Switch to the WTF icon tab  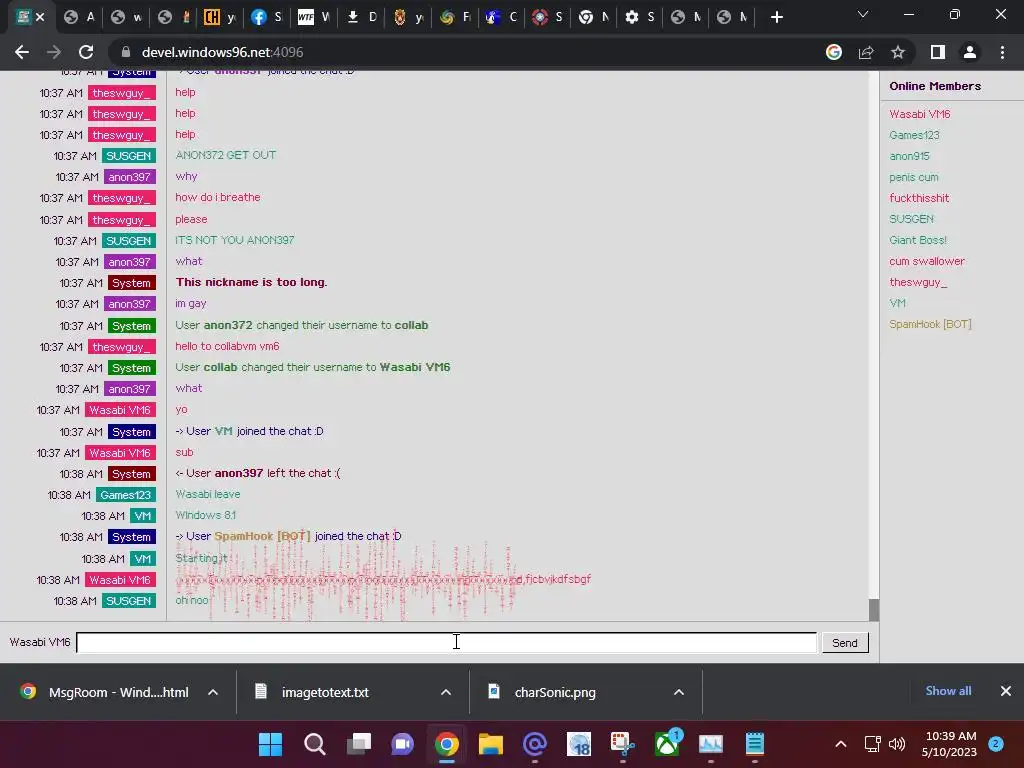313,18
